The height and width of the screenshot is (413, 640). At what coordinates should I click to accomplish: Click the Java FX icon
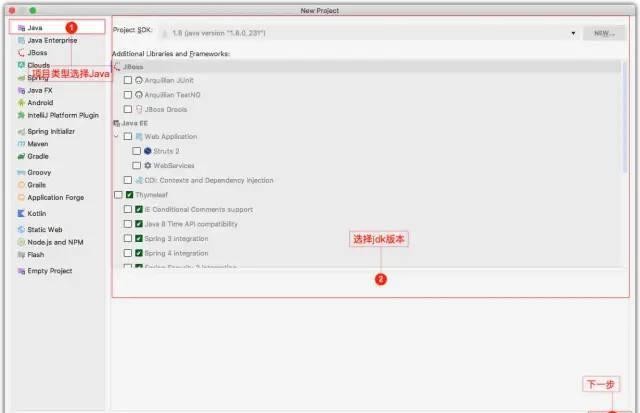pyautogui.click(x=21, y=90)
